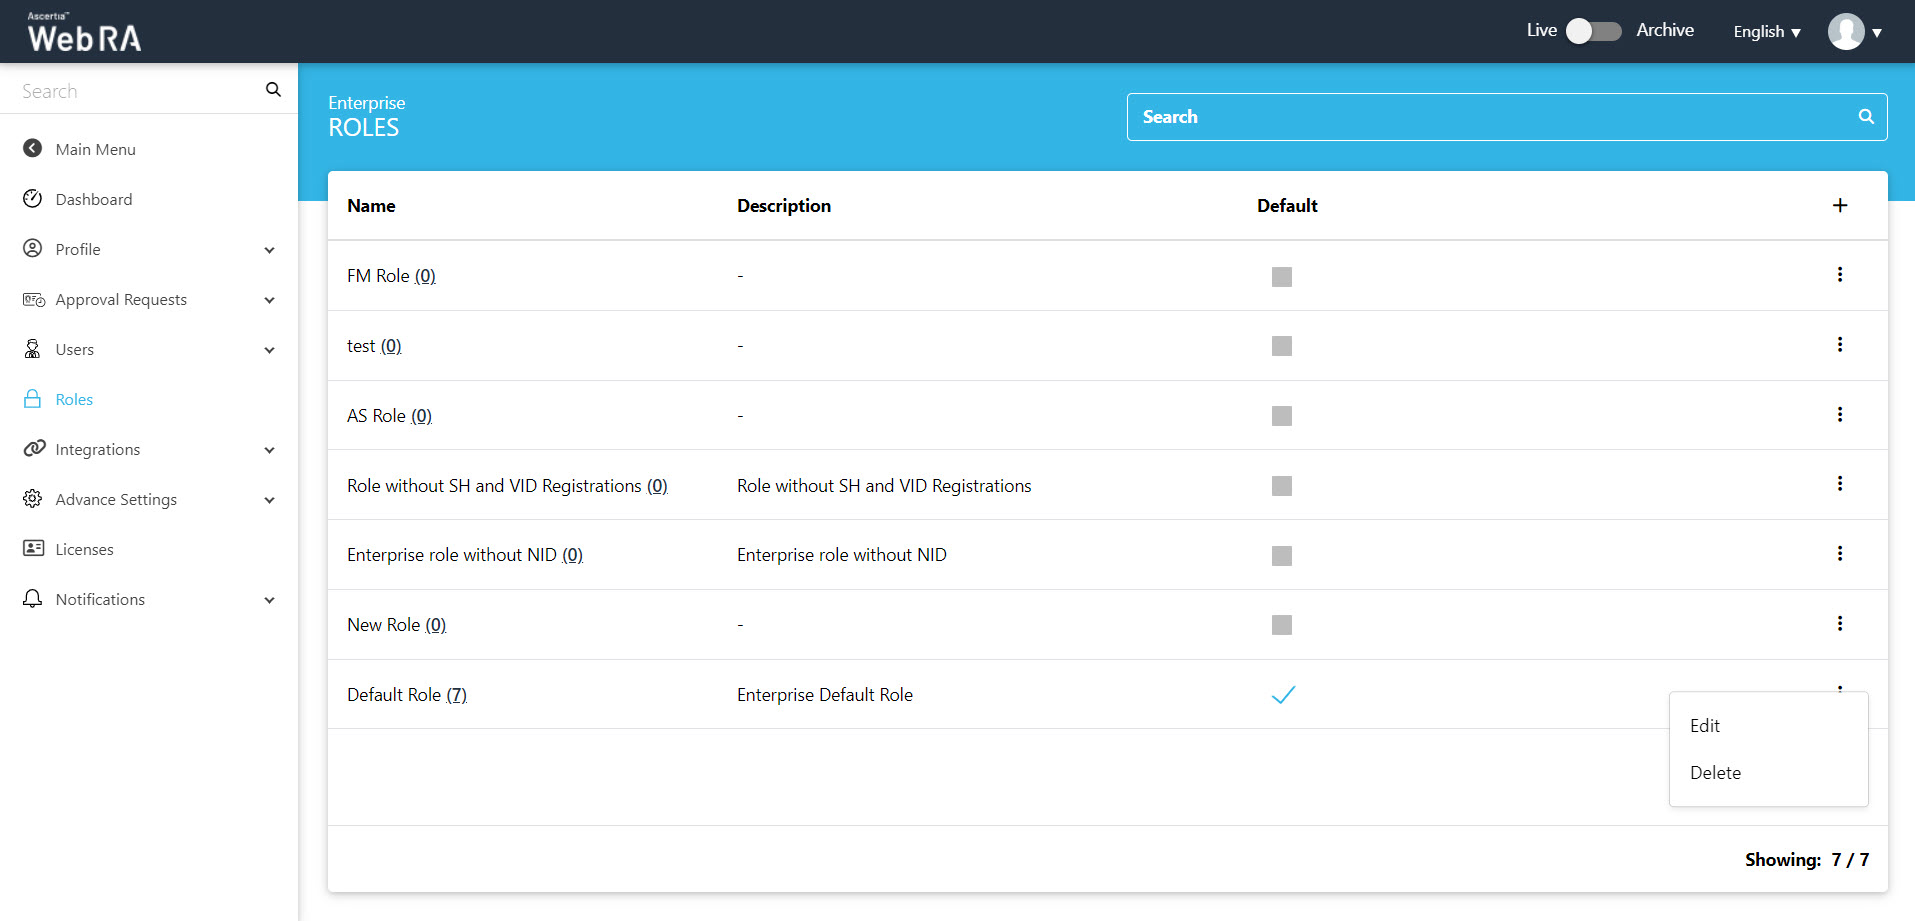This screenshot has height=921, width=1915.
Task: Open Dashboard from the sidebar
Action: click(x=94, y=200)
